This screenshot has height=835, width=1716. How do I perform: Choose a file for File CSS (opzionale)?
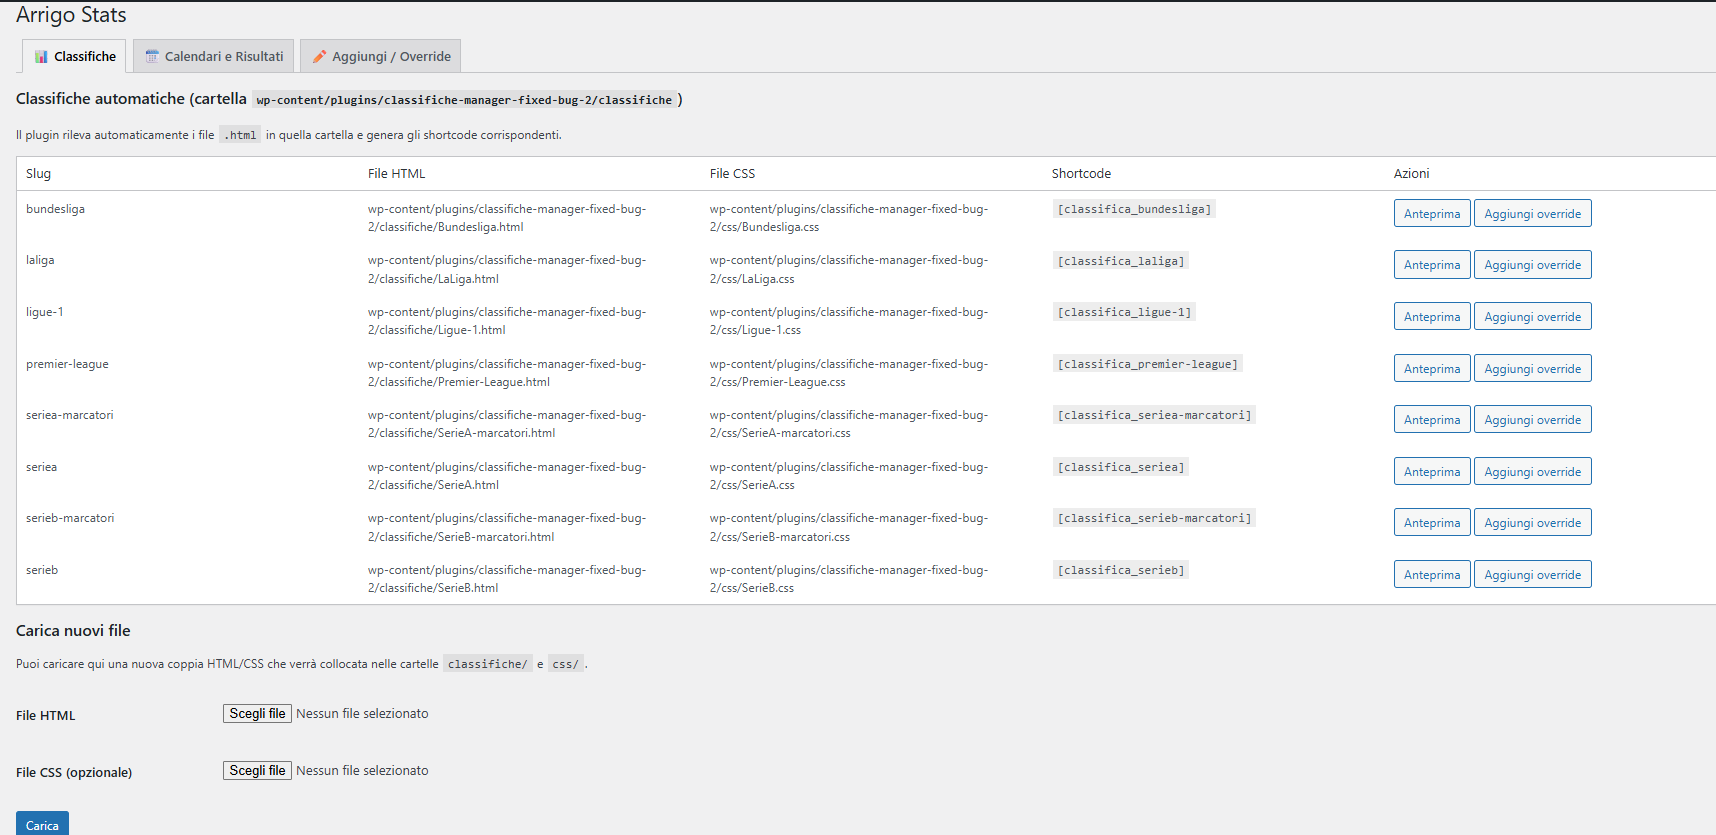pos(257,771)
